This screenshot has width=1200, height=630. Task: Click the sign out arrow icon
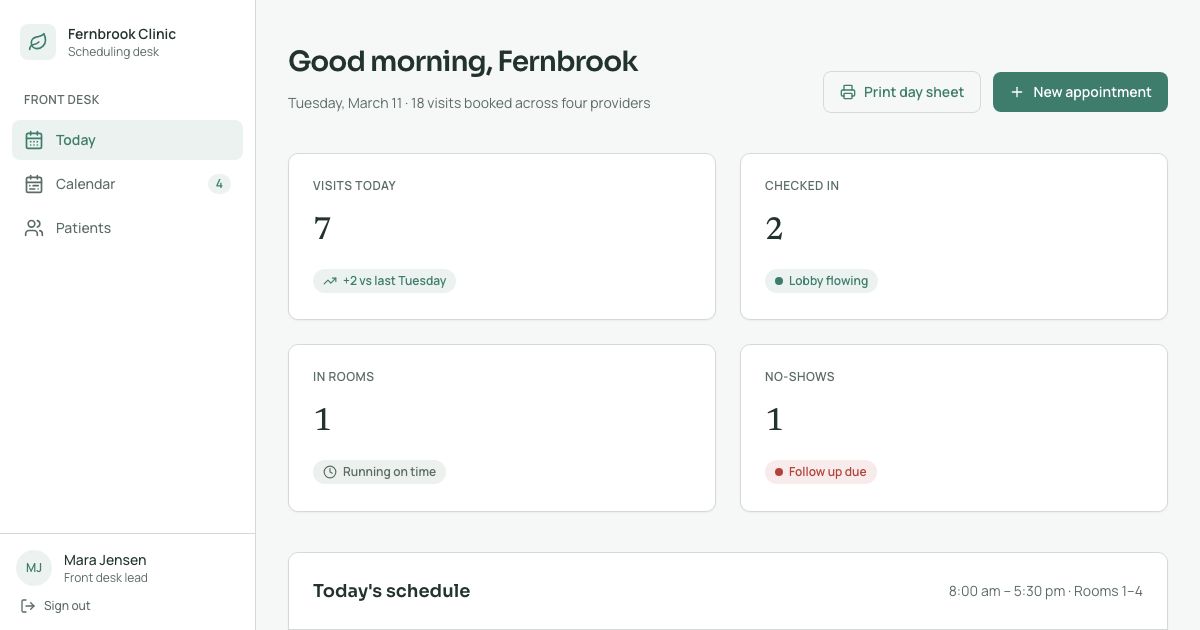tap(28, 606)
